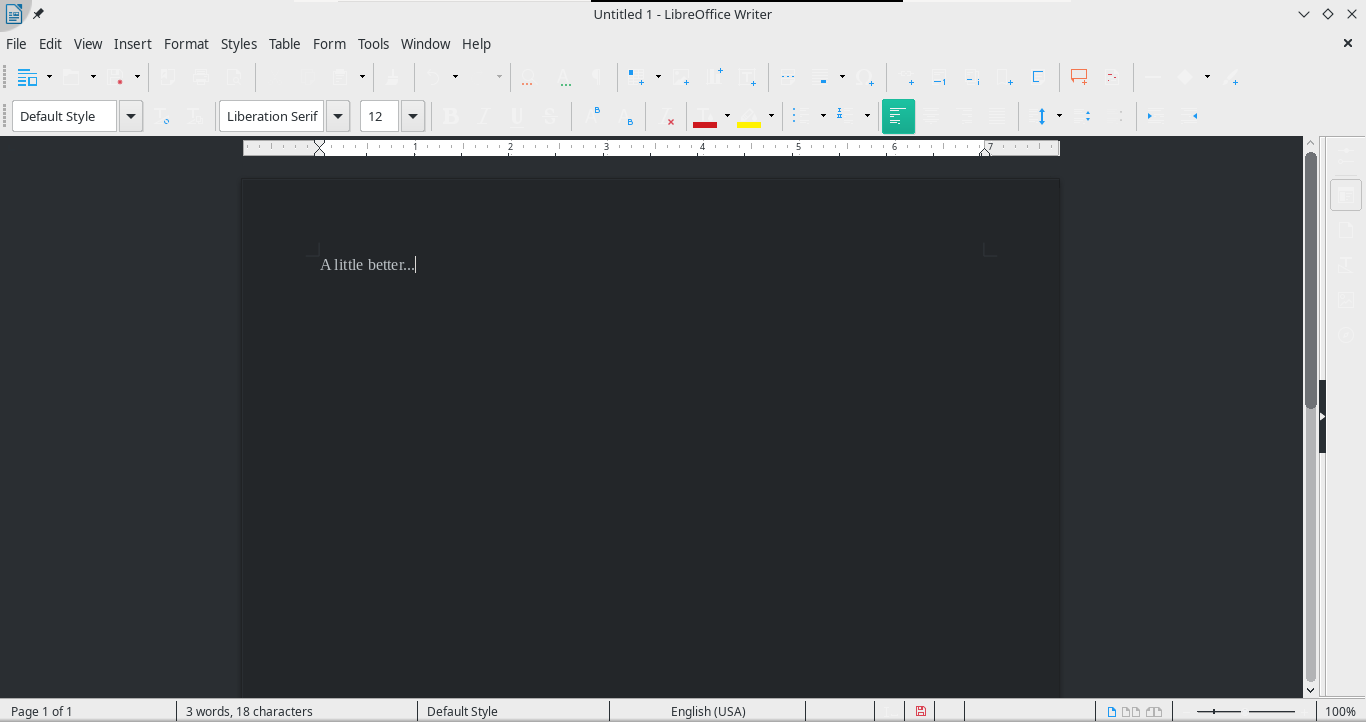Insert a table from the toolbar
Screen dimensions: 1366x722
click(635, 77)
